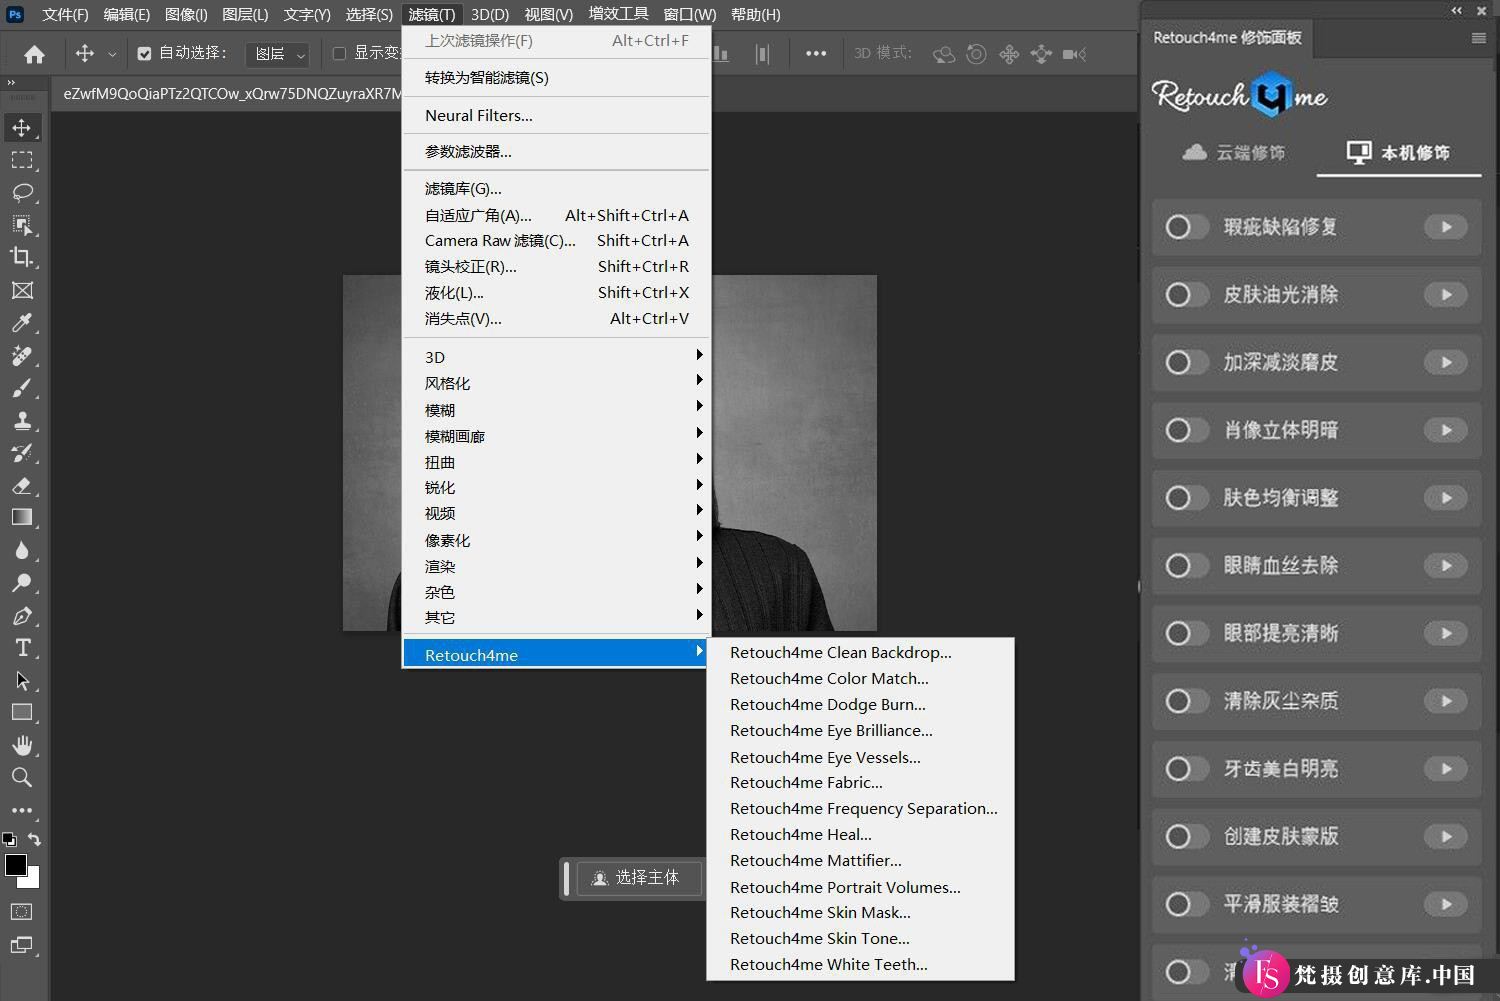1500x1001 pixels.
Task: Toggle the 自动选择 checkbox
Action: click(144, 53)
